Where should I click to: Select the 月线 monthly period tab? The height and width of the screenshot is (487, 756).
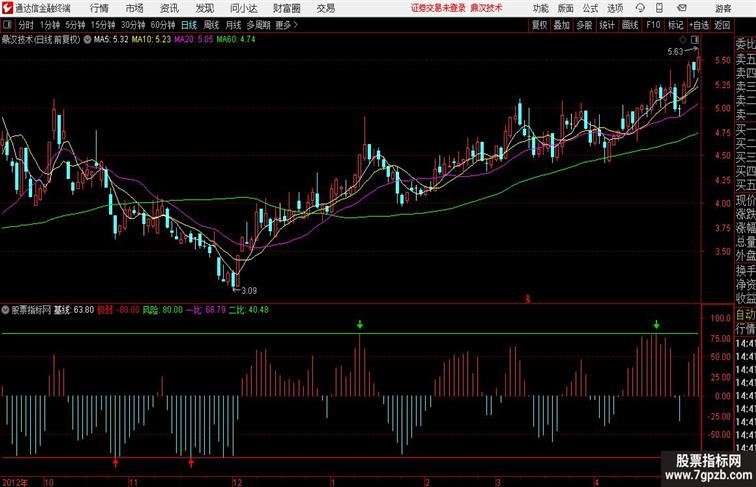point(233,25)
